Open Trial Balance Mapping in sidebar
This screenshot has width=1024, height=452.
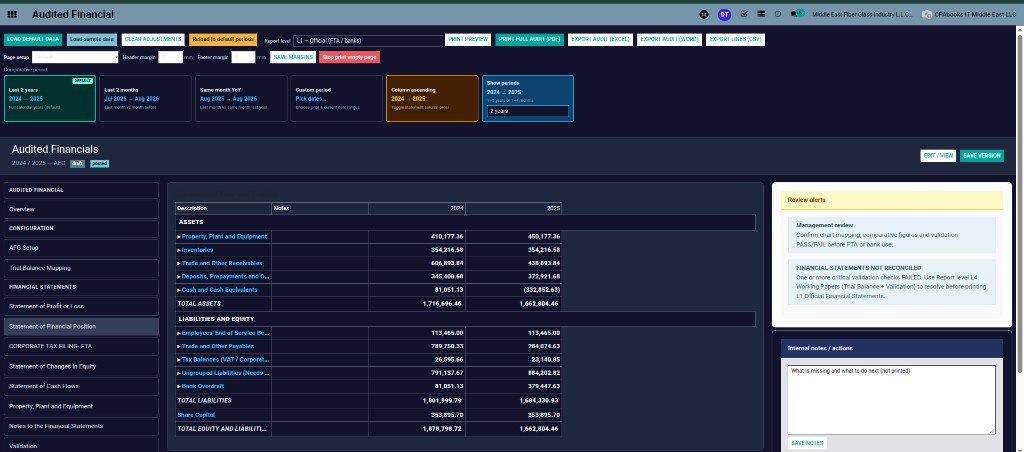pos(81,268)
